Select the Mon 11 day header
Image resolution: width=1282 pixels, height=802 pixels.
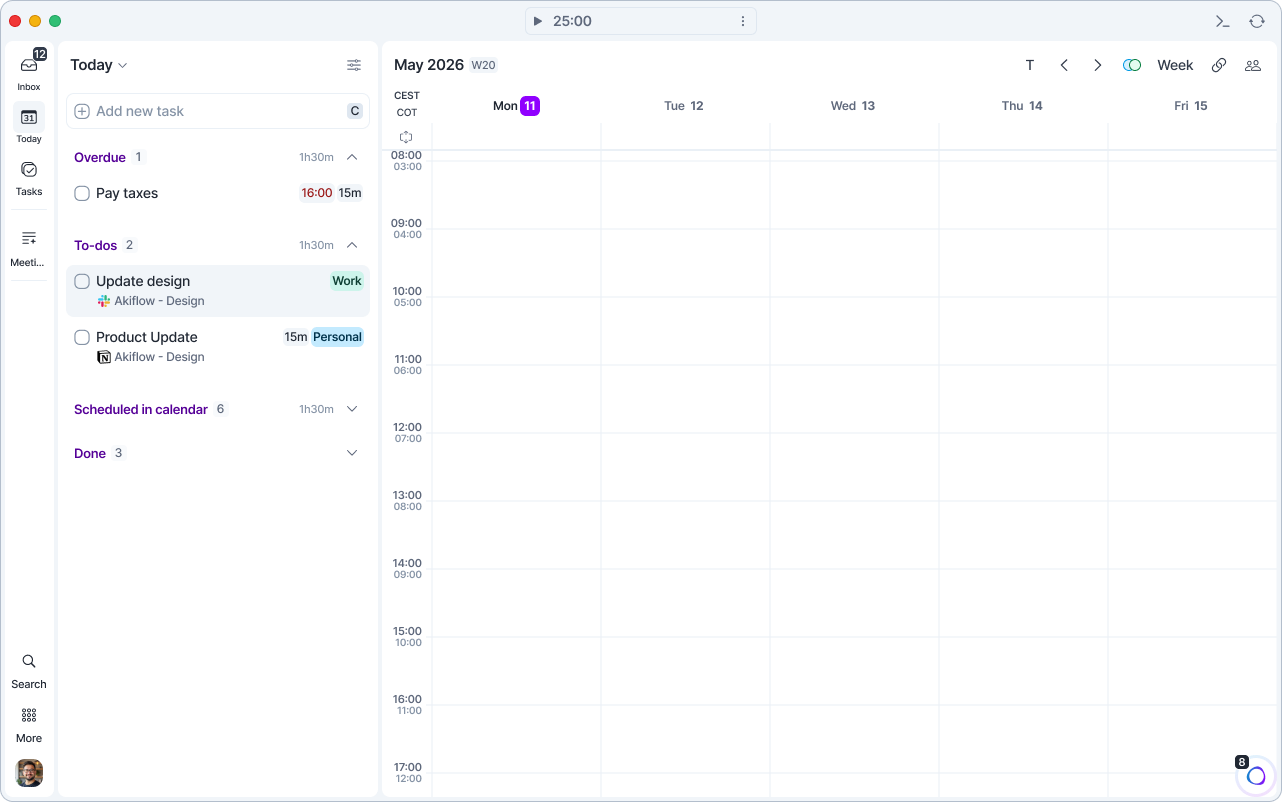point(516,106)
